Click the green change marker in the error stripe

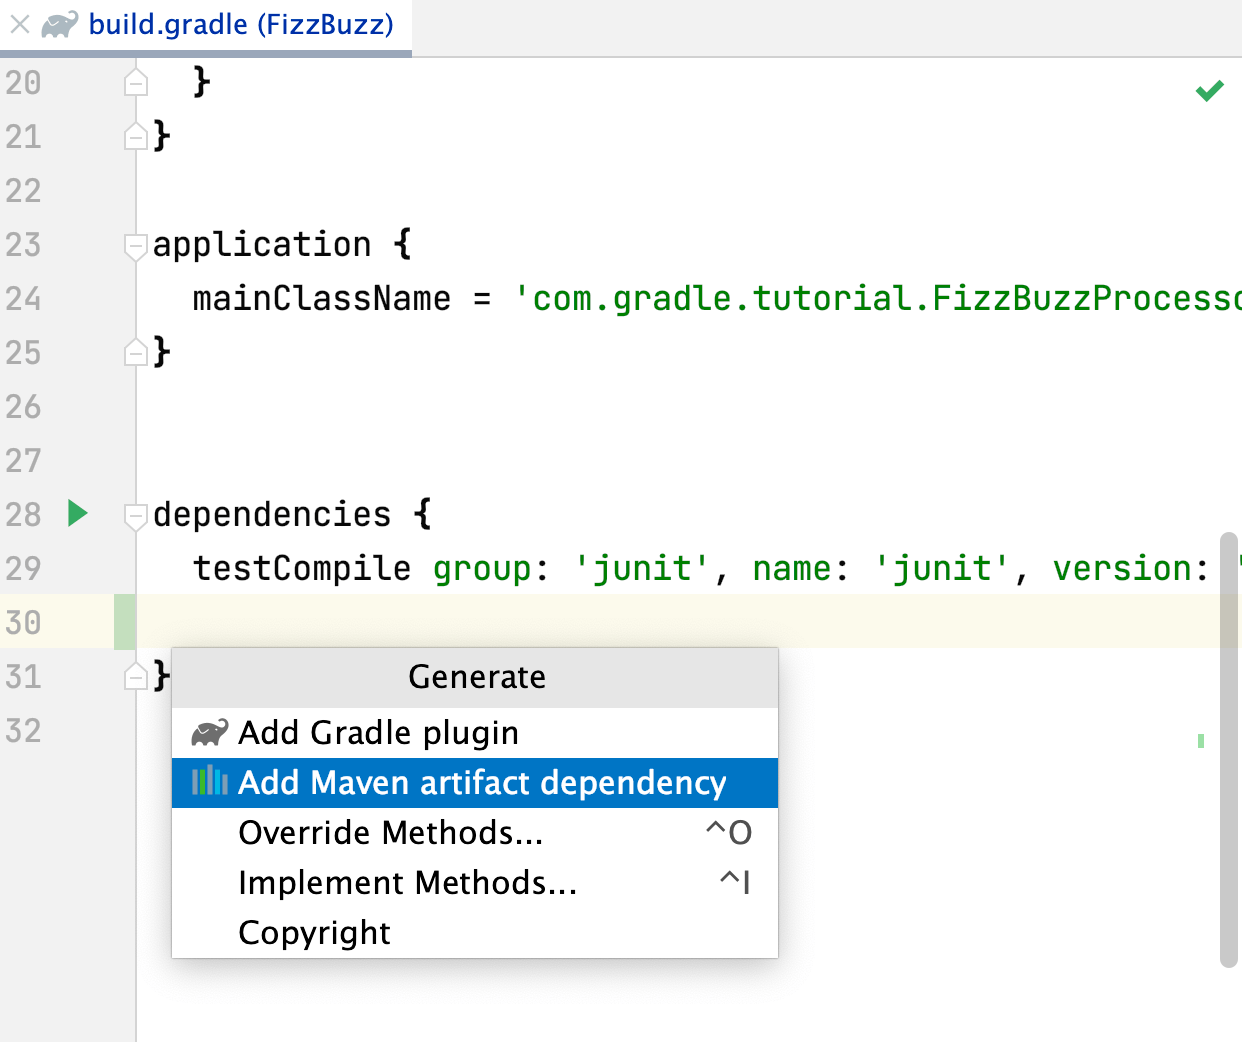(x=1201, y=741)
